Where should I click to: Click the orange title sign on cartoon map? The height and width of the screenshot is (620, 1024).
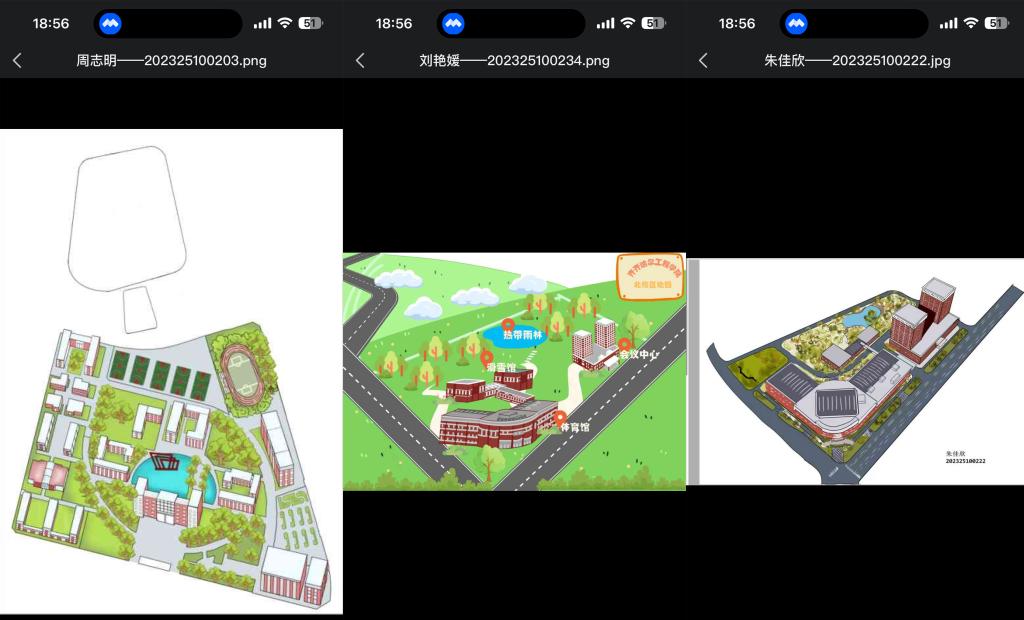coord(650,275)
